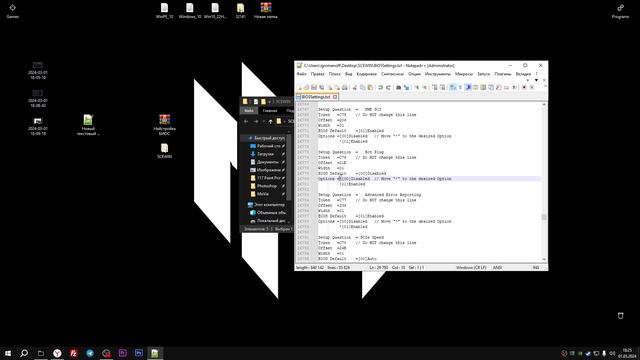This screenshot has height=360, width=640.
Task: Click the 'Advanced Error Reporting' line
Action: pos(369,195)
